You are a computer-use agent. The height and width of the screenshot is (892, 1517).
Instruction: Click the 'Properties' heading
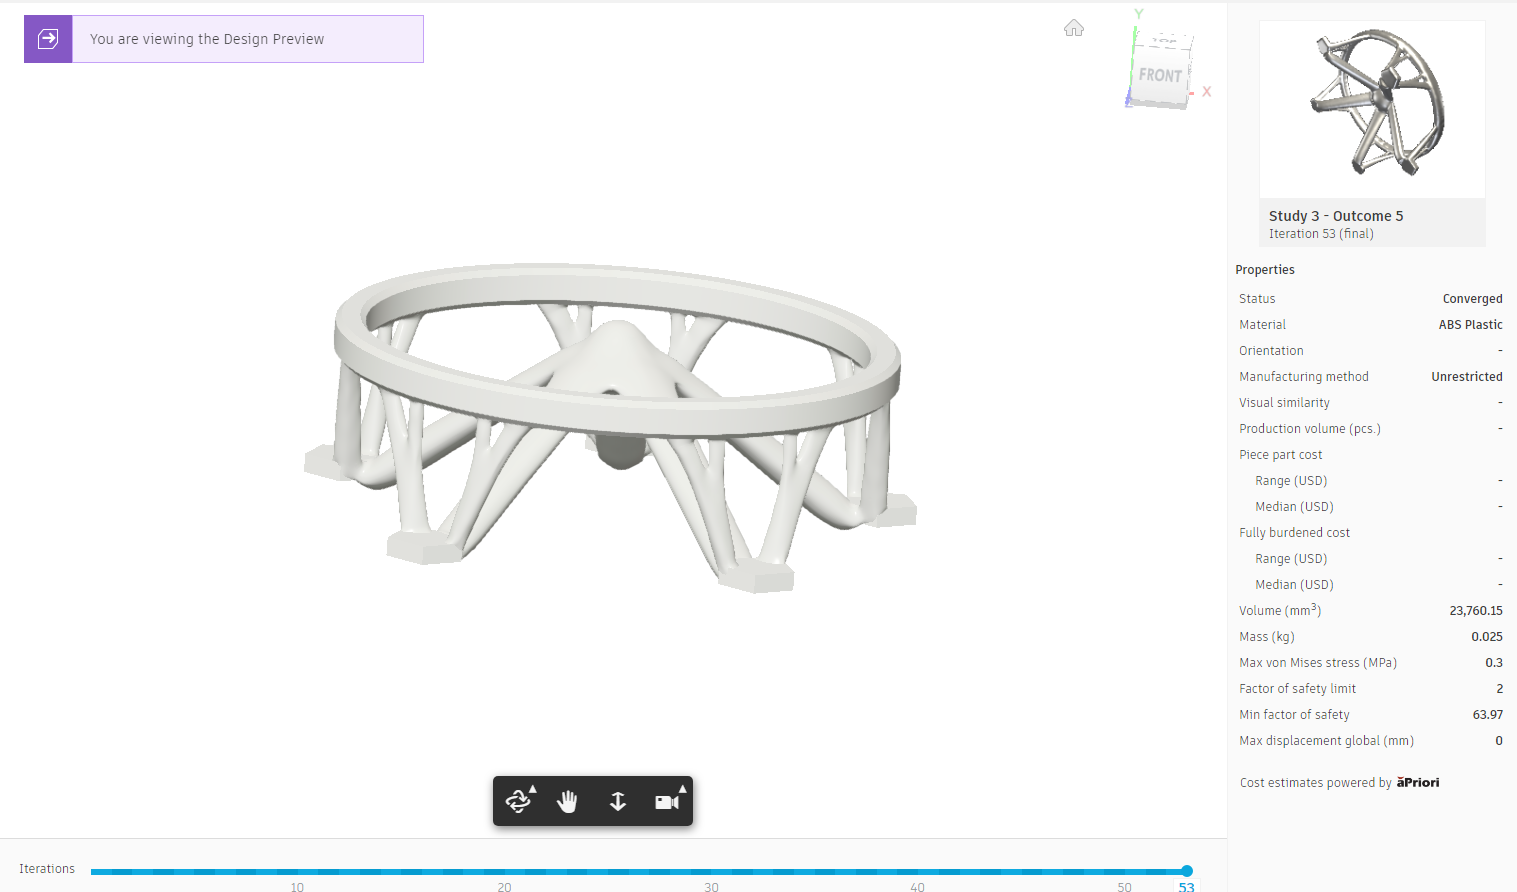pos(1265,270)
